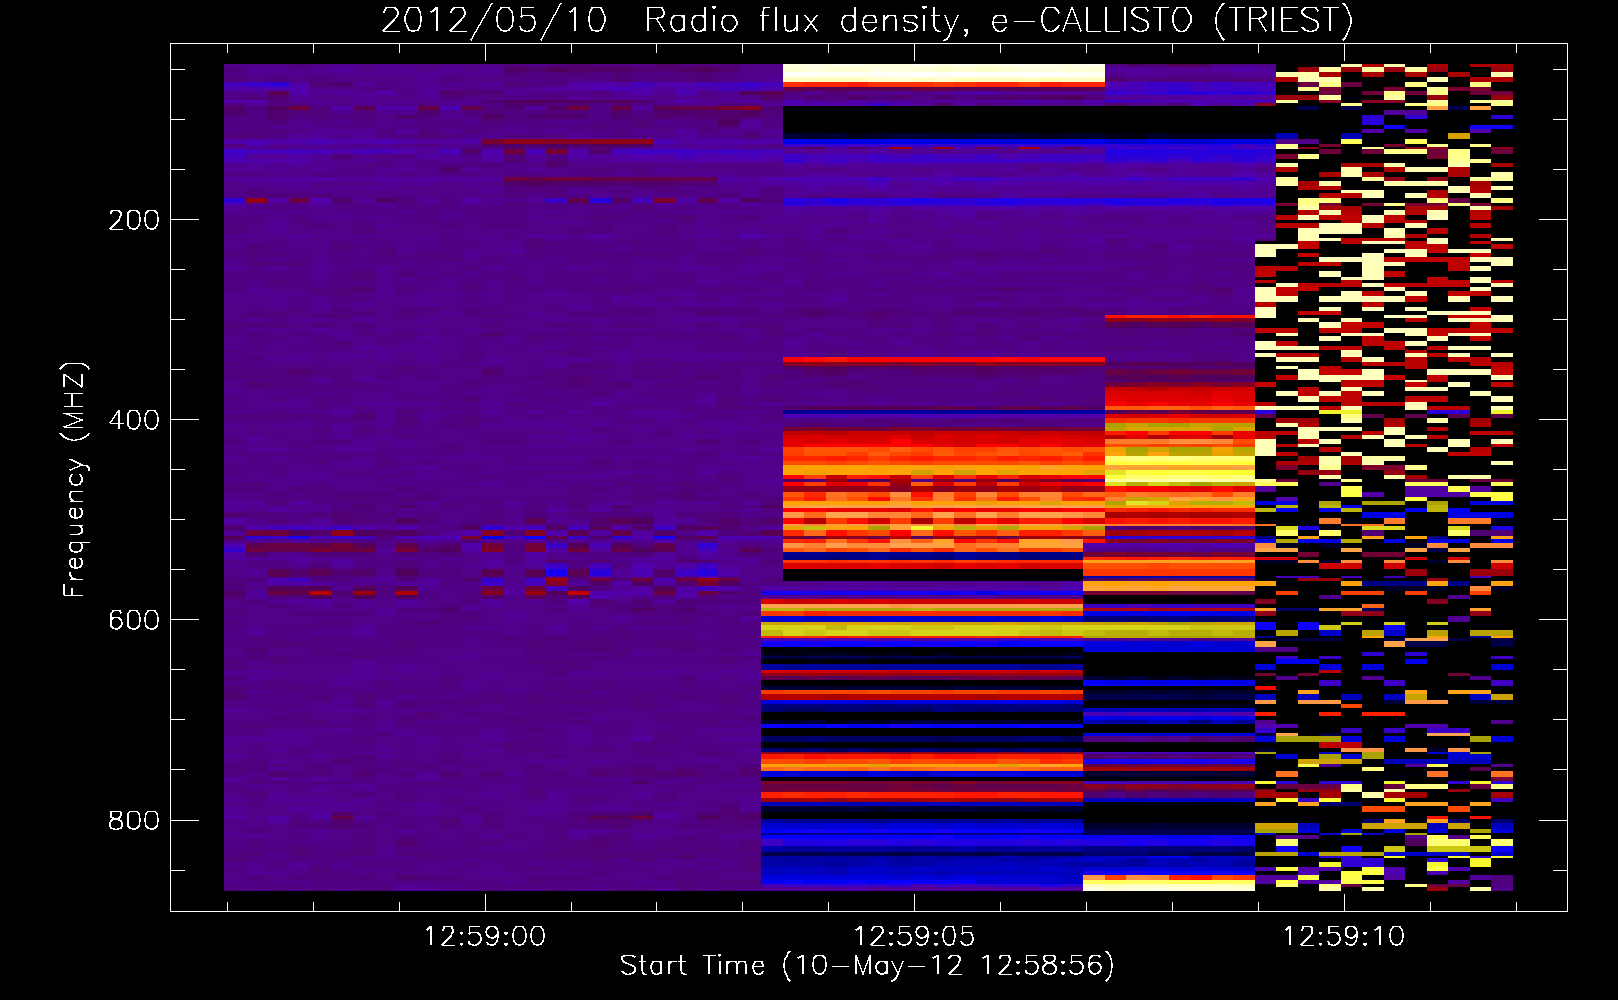The height and width of the screenshot is (1000, 1618).
Task: Click the 12:59:00 time tick label
Action: point(485,937)
